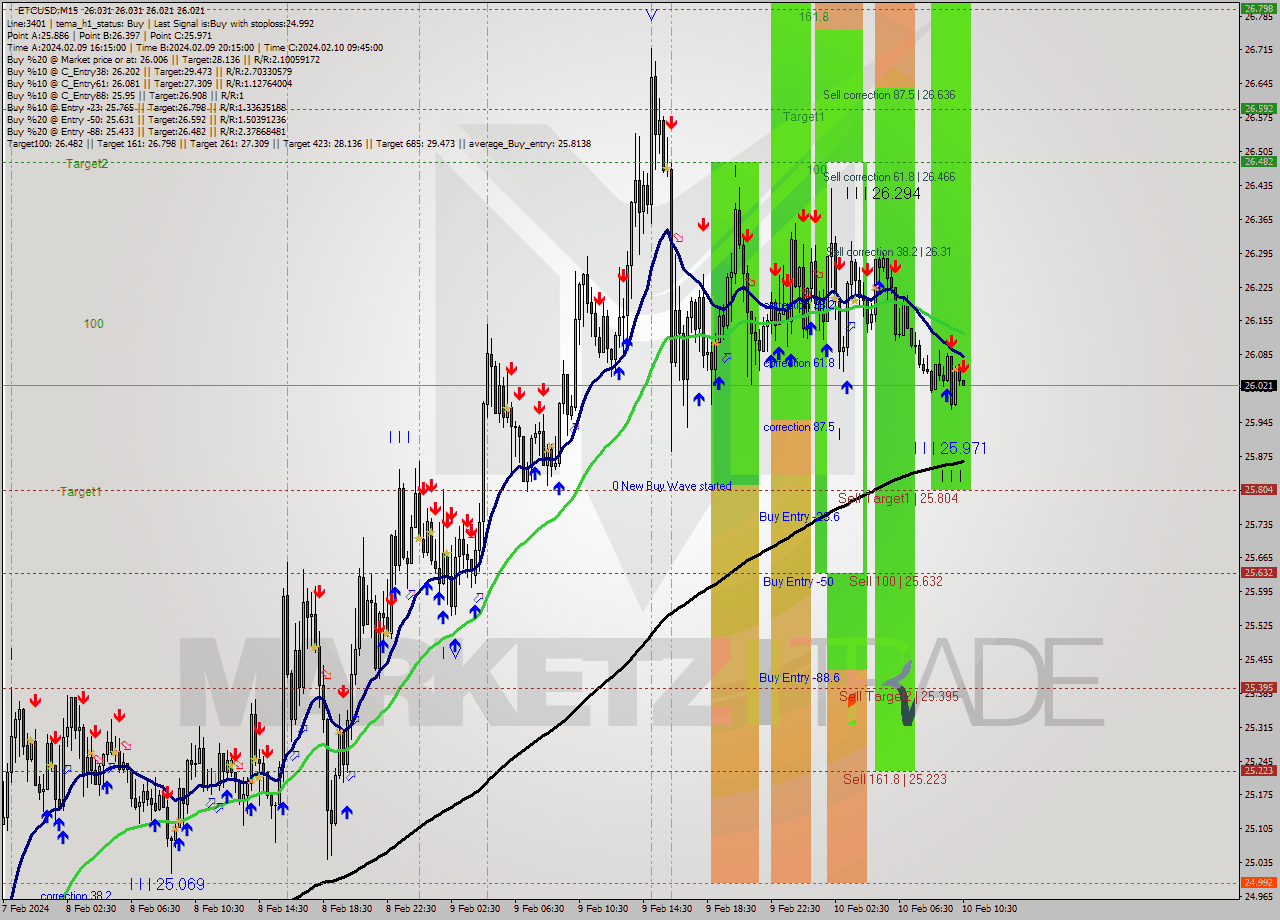1280x920 pixels.
Task: Click the 26.592 green price label
Action: [1257, 108]
